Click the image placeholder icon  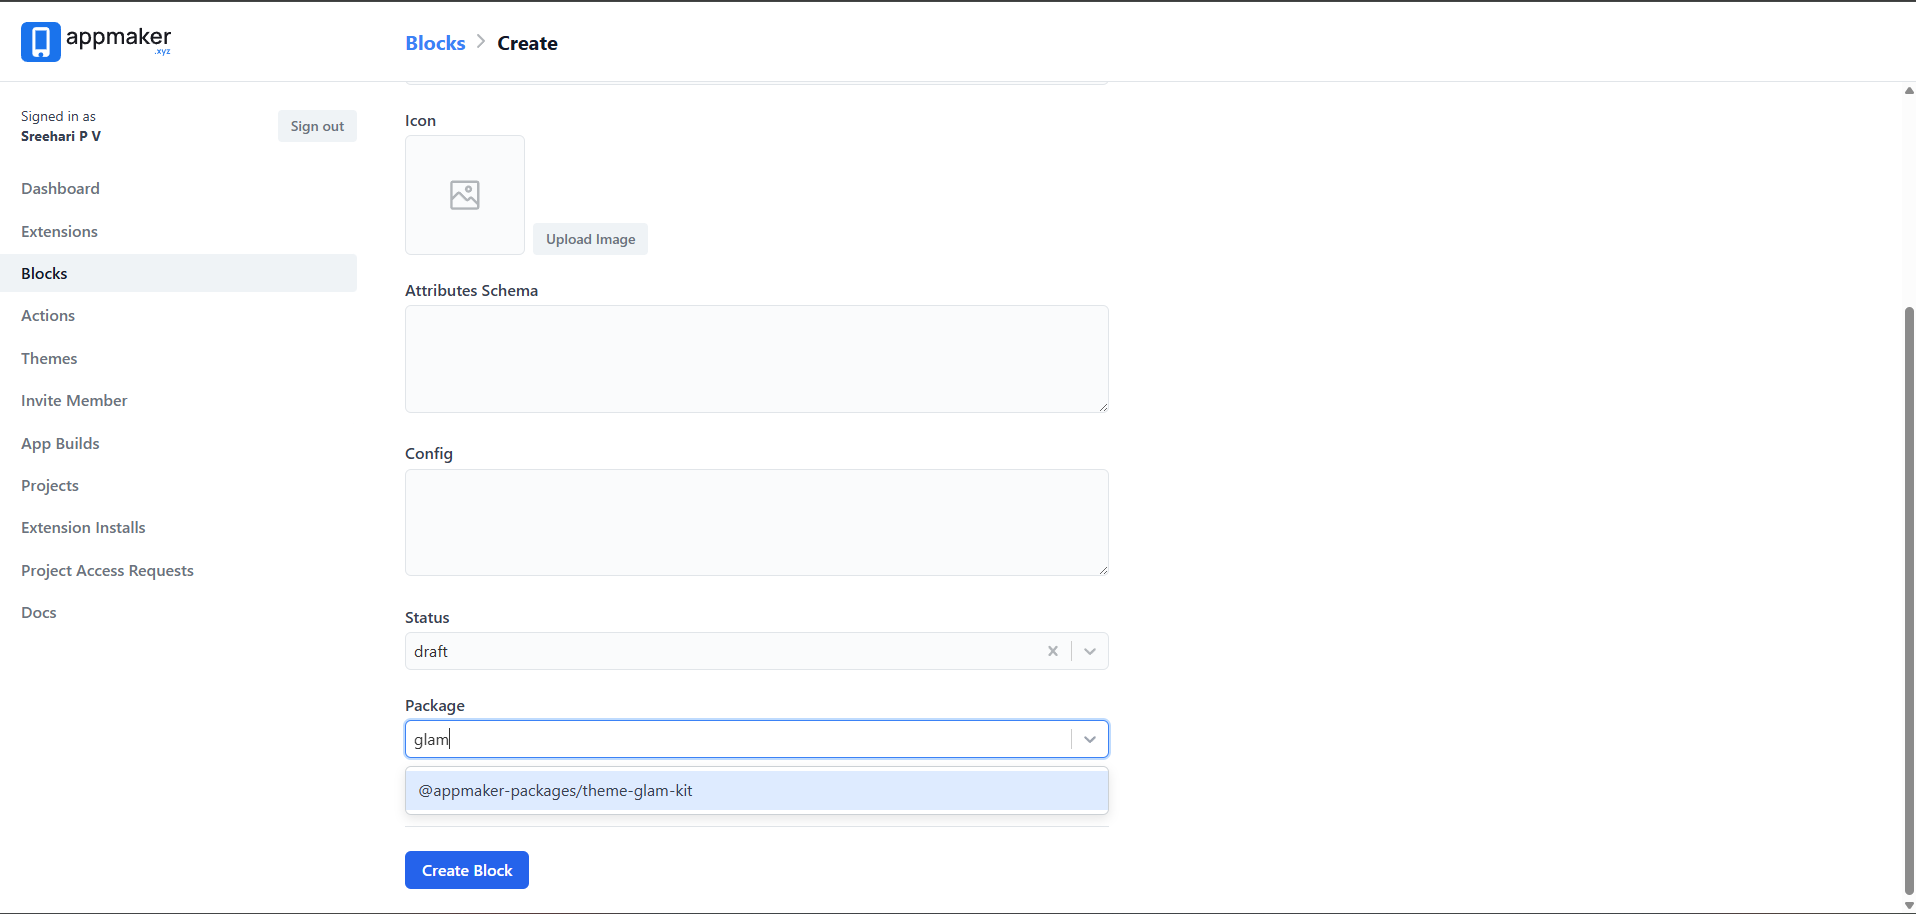pyautogui.click(x=465, y=195)
